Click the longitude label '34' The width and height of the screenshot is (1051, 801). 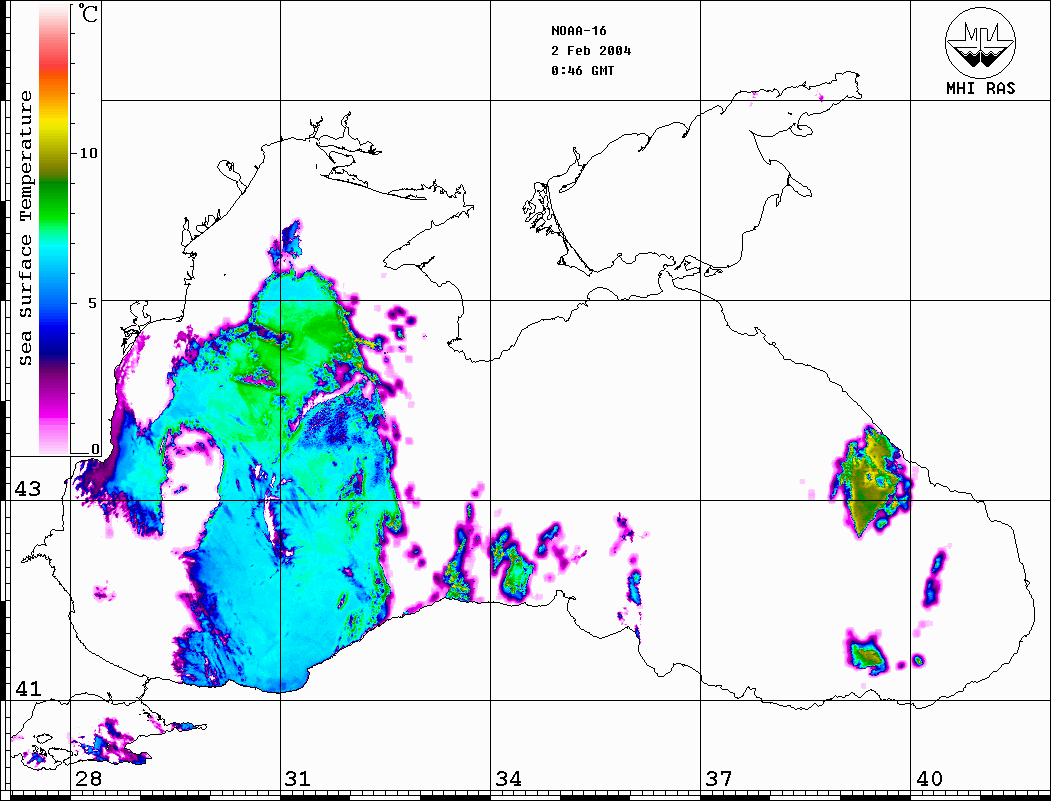click(x=509, y=779)
